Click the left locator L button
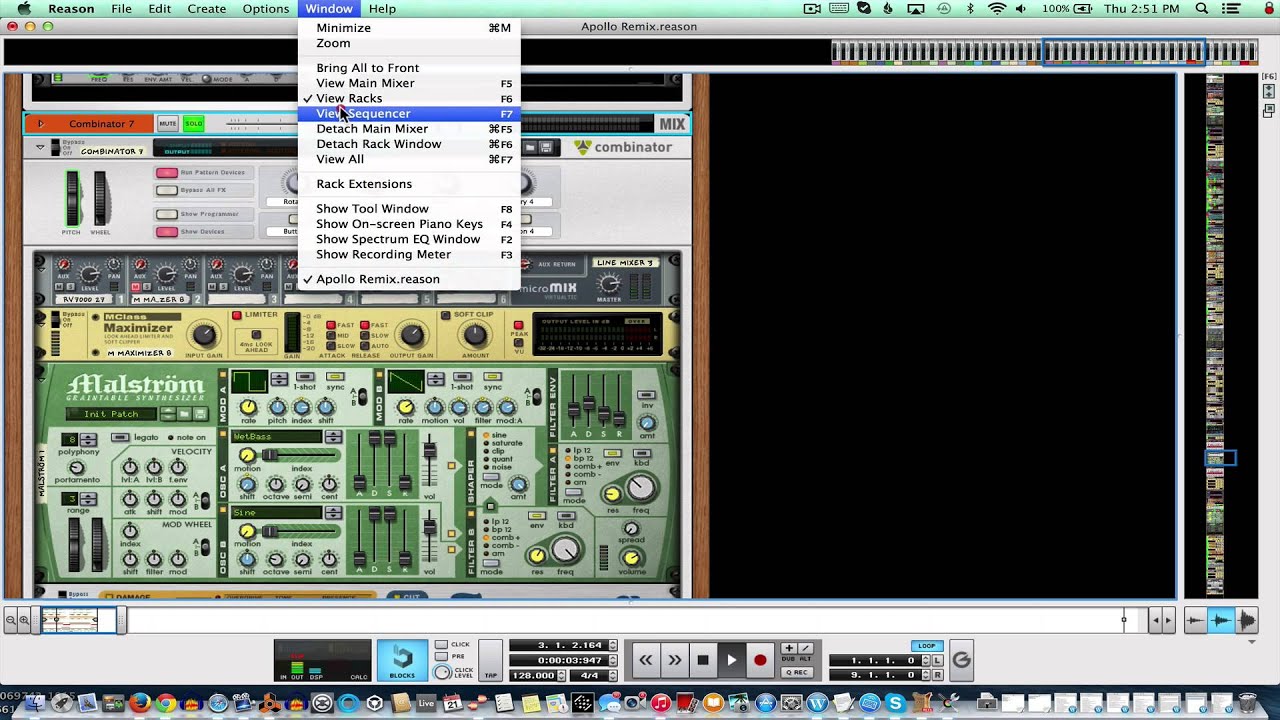 point(937,661)
